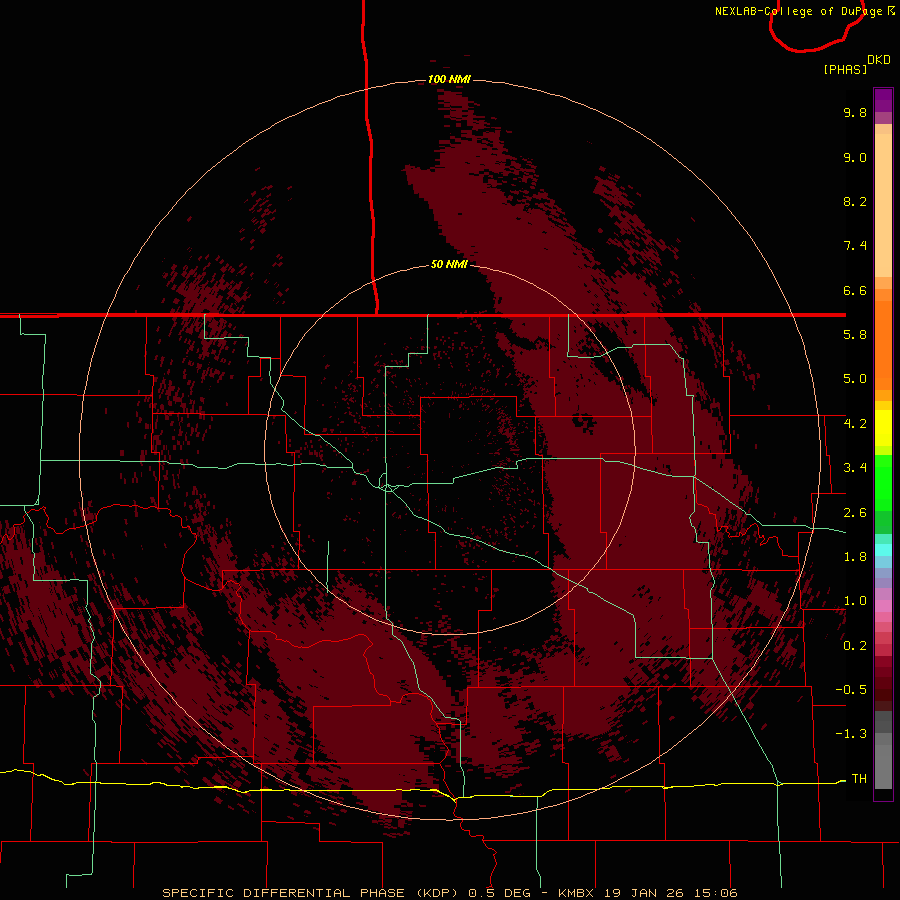Click the purple top segment of color bar
Viewport: 900px width, 900px height.
coord(883,100)
